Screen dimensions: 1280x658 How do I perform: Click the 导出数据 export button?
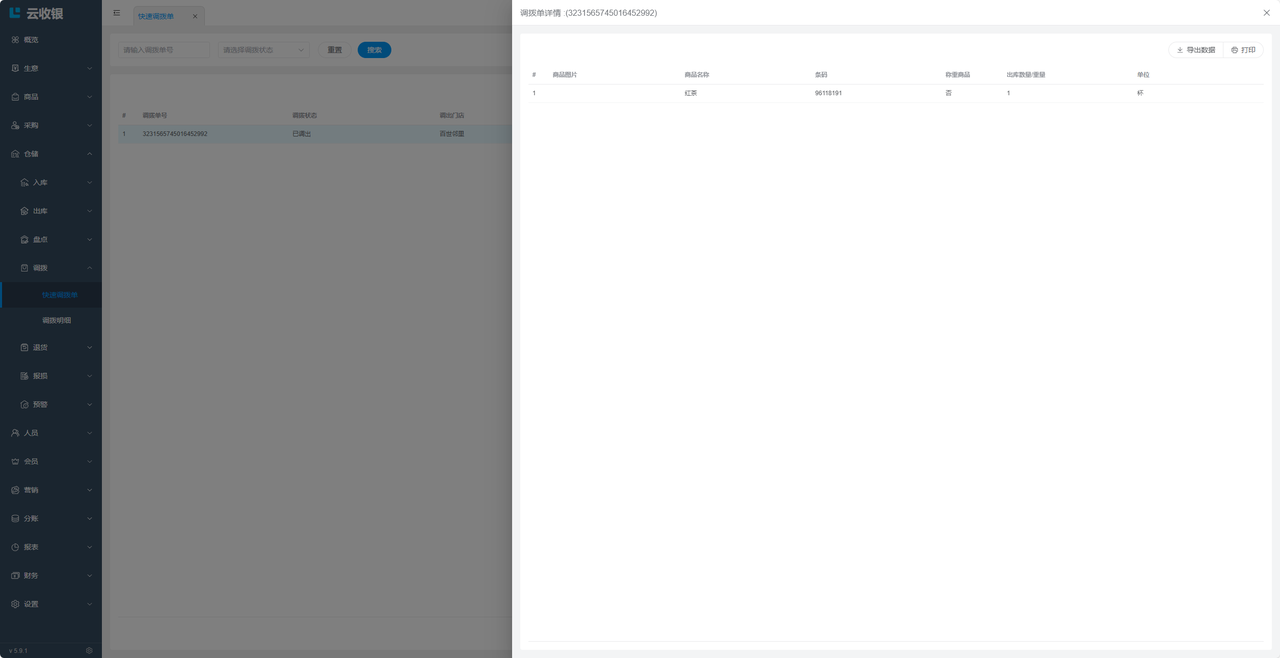click(1195, 50)
